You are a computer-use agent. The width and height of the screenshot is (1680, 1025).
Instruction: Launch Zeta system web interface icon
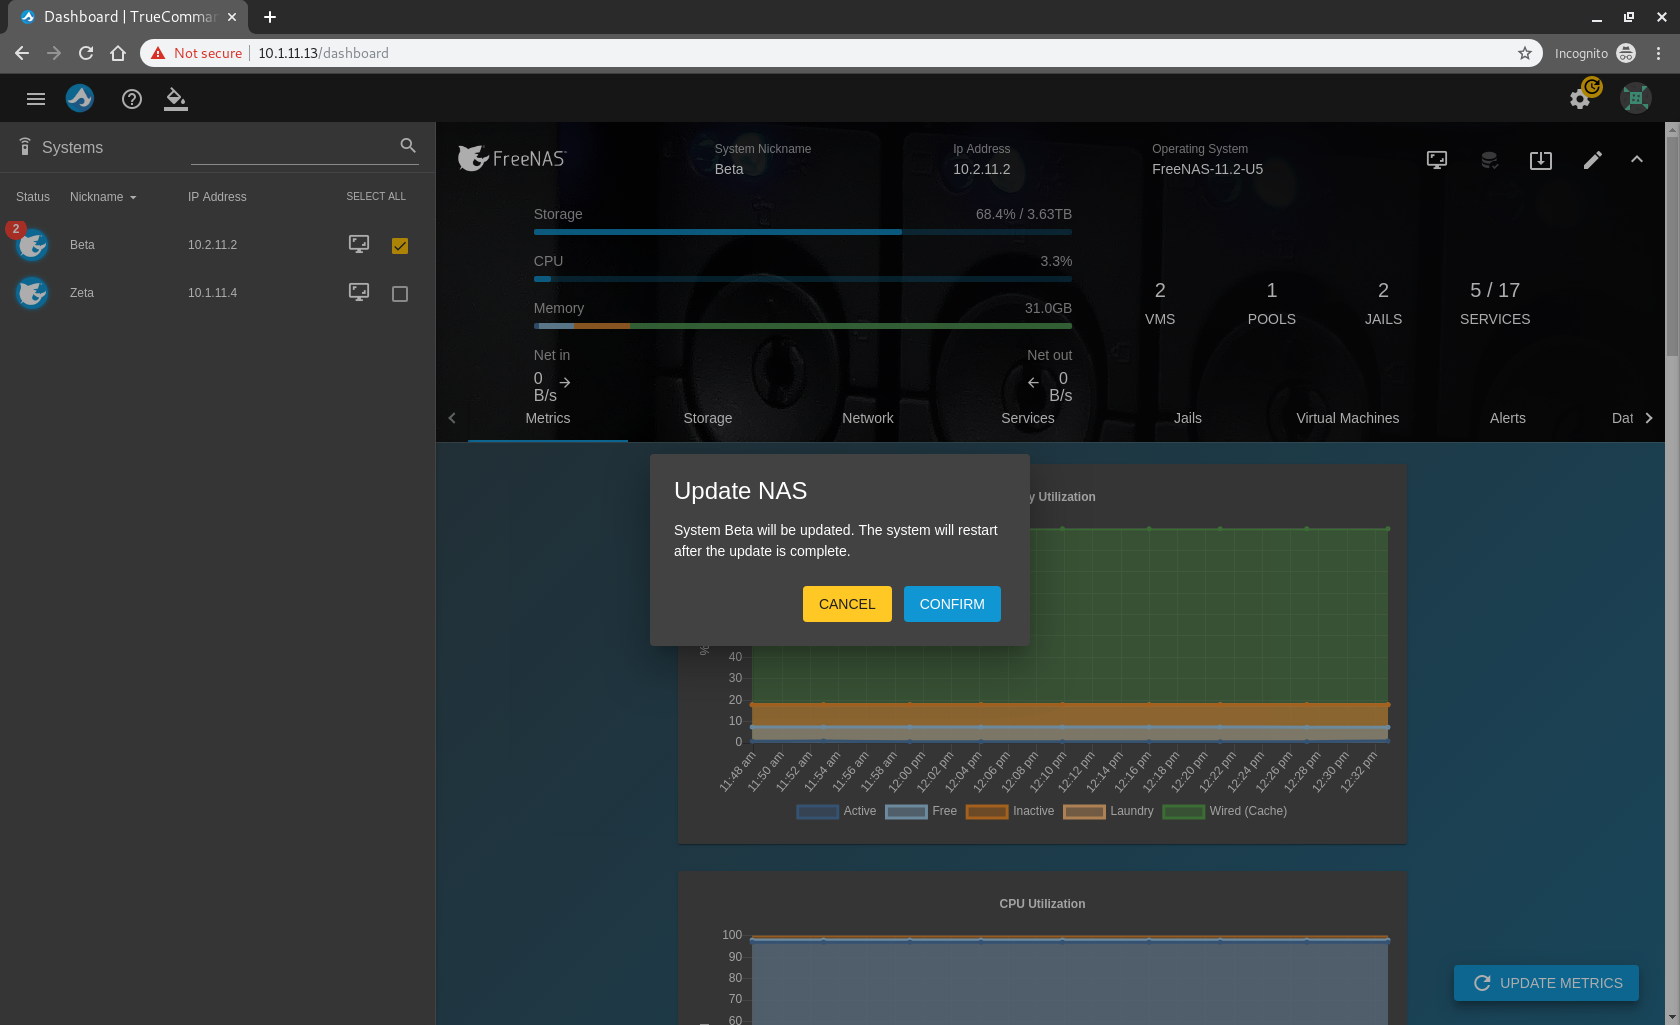pyautogui.click(x=359, y=292)
